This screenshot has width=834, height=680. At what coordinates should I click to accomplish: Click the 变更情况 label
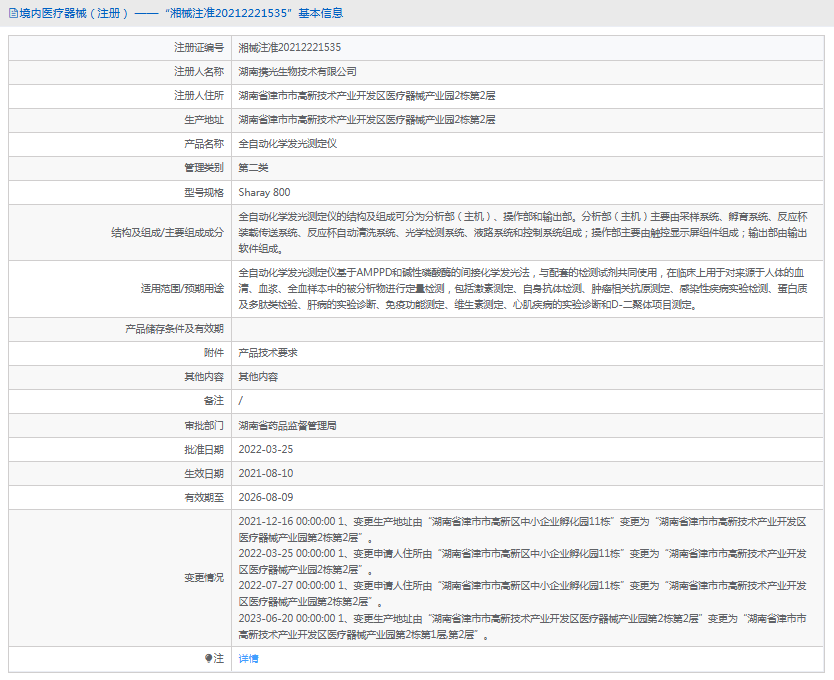204,578
